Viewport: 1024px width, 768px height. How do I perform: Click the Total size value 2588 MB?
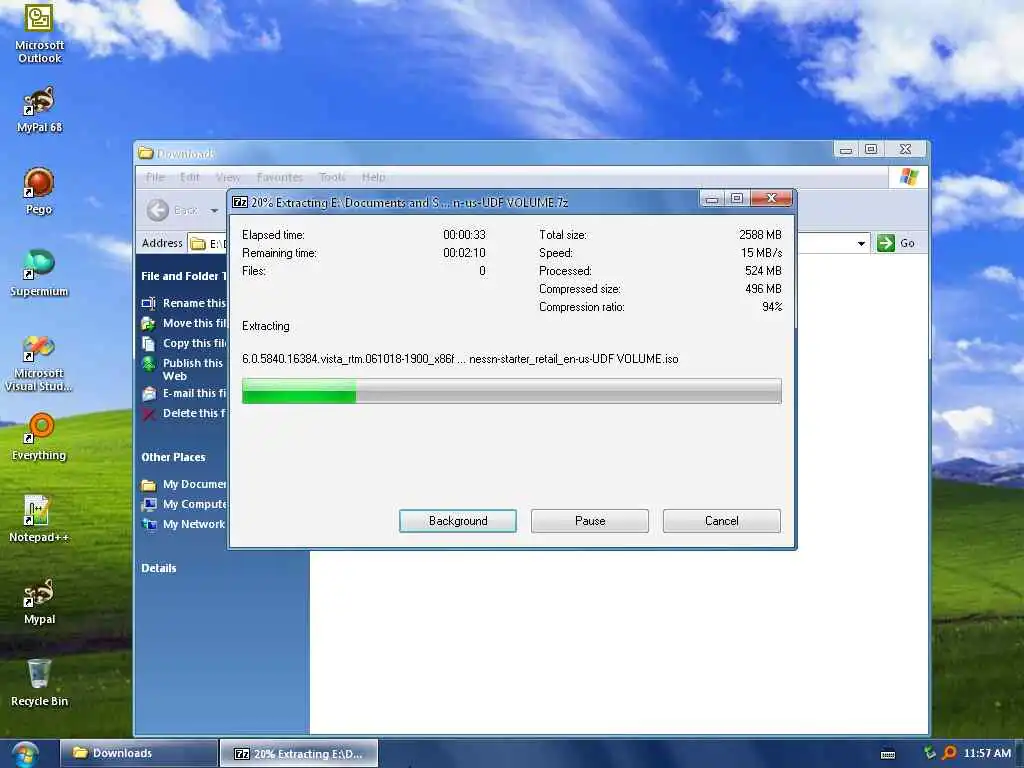coord(760,234)
